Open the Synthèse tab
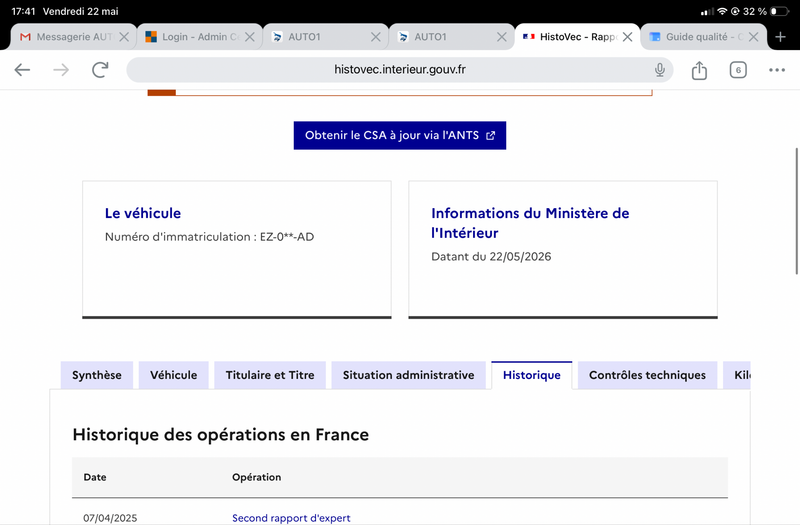The height and width of the screenshot is (525, 800). (x=97, y=375)
